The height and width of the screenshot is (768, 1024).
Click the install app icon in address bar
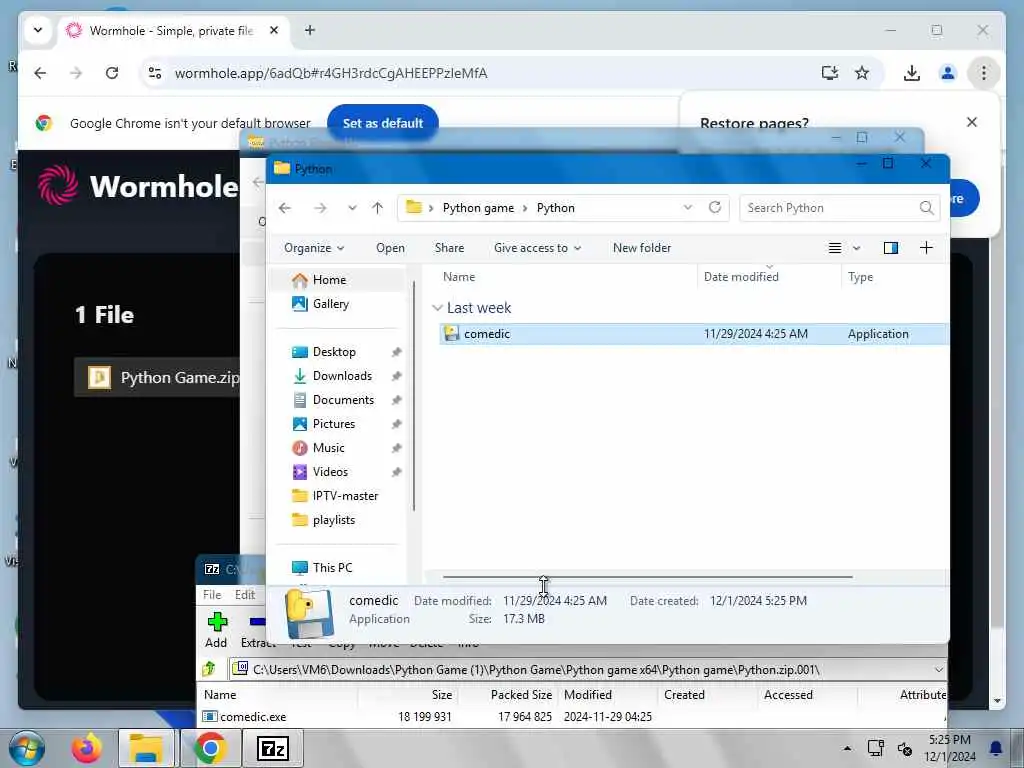coord(829,73)
